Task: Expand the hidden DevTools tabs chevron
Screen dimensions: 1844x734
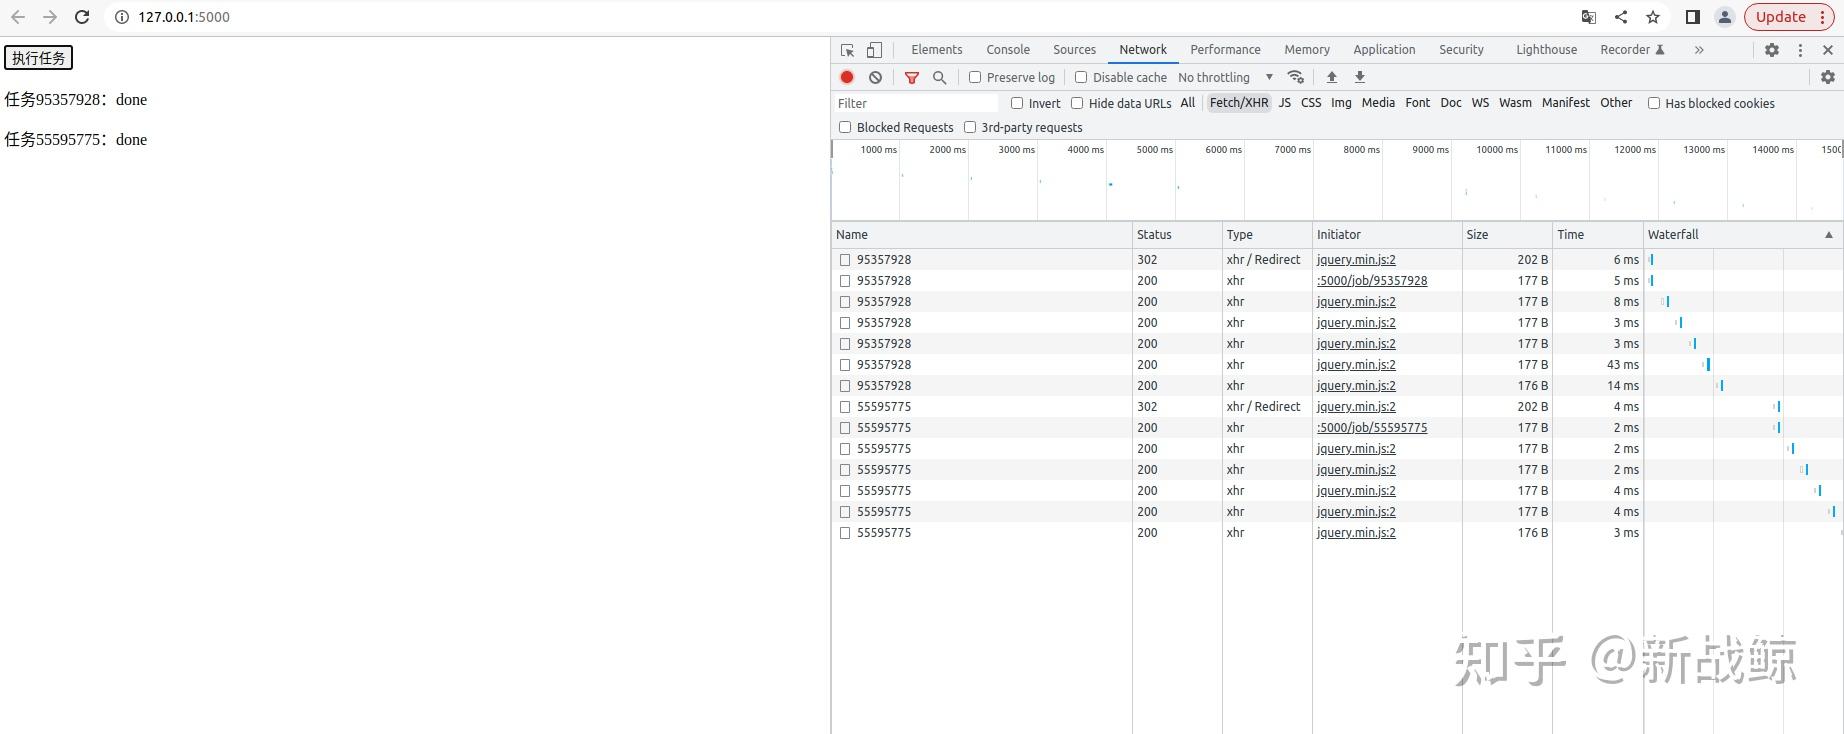Action: point(1698,50)
